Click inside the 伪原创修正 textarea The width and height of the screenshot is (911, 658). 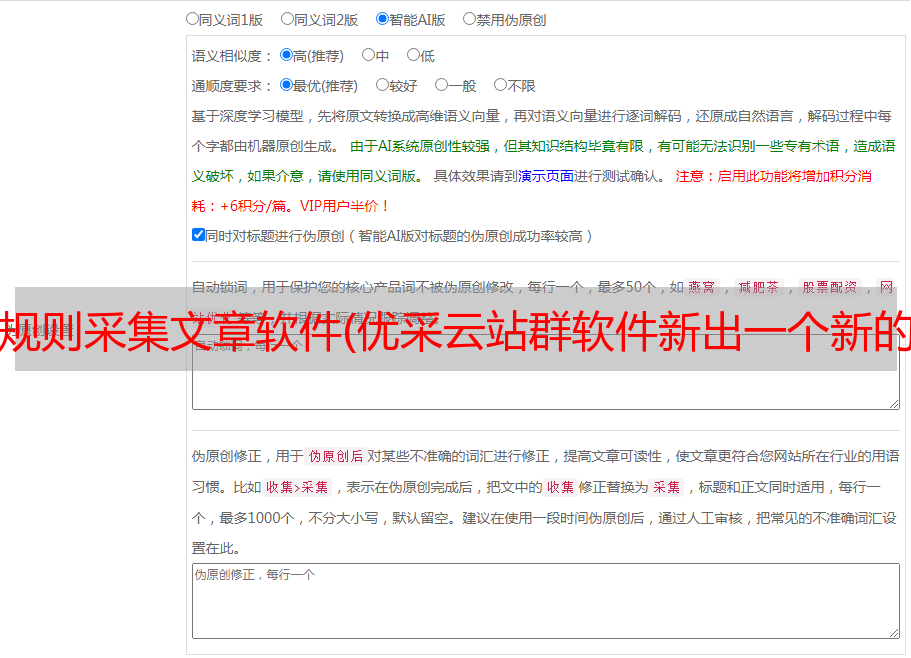(x=546, y=601)
